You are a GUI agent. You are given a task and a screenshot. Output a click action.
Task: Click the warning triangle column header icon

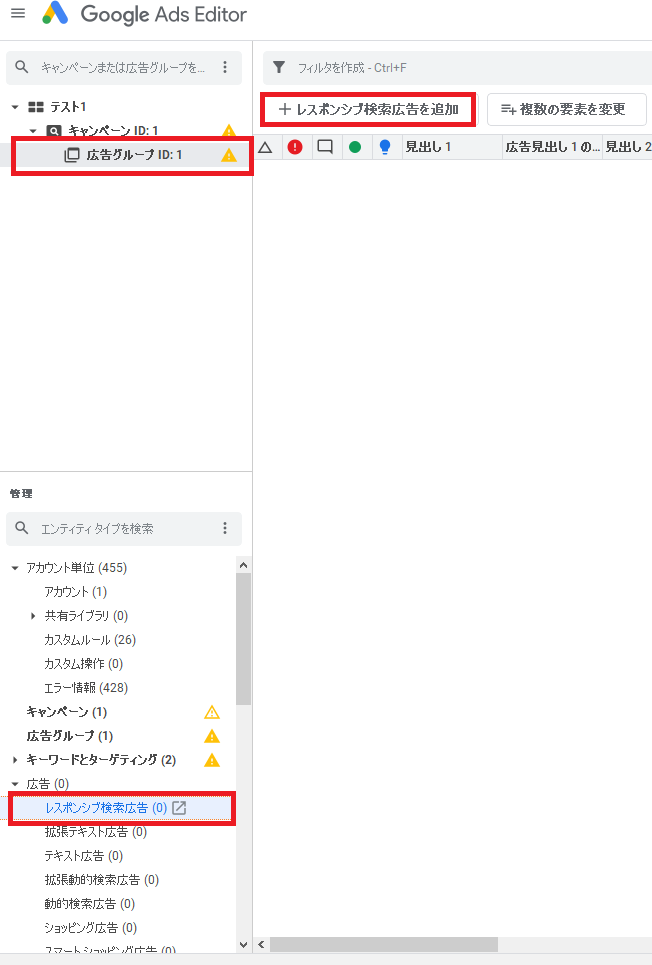[x=265, y=147]
